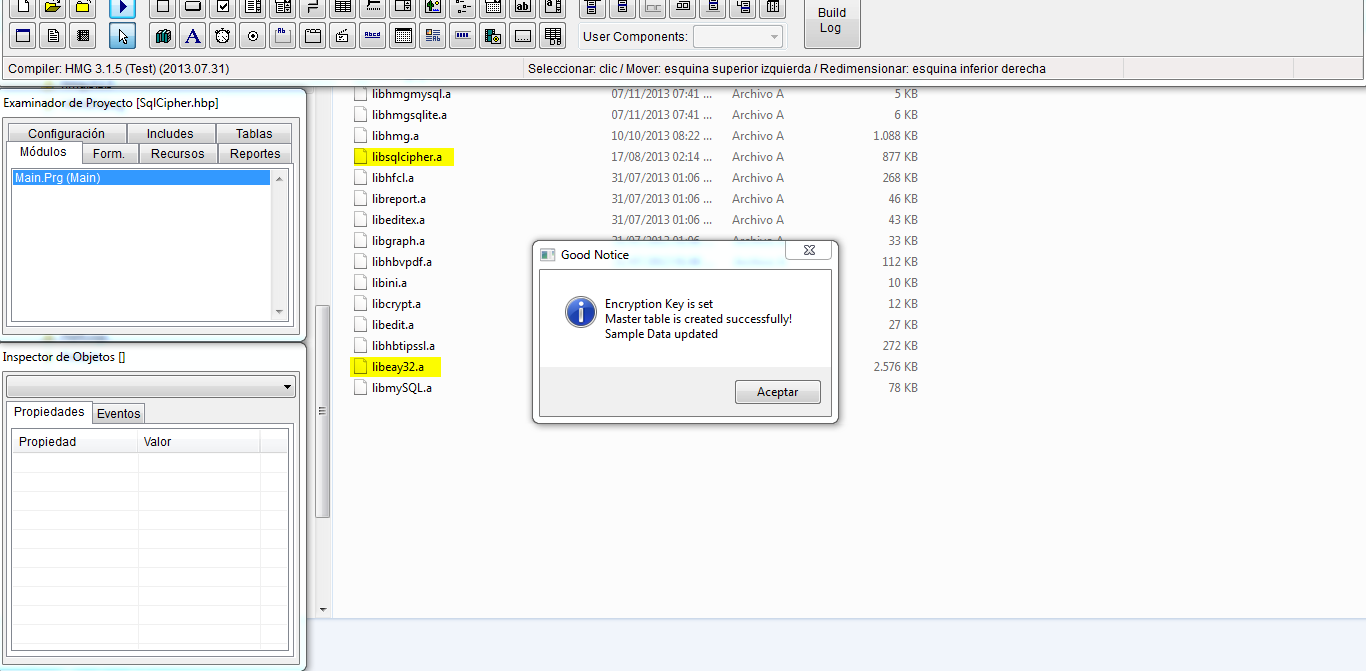Click the Run project play icon
1366x671 pixels.
tap(122, 8)
